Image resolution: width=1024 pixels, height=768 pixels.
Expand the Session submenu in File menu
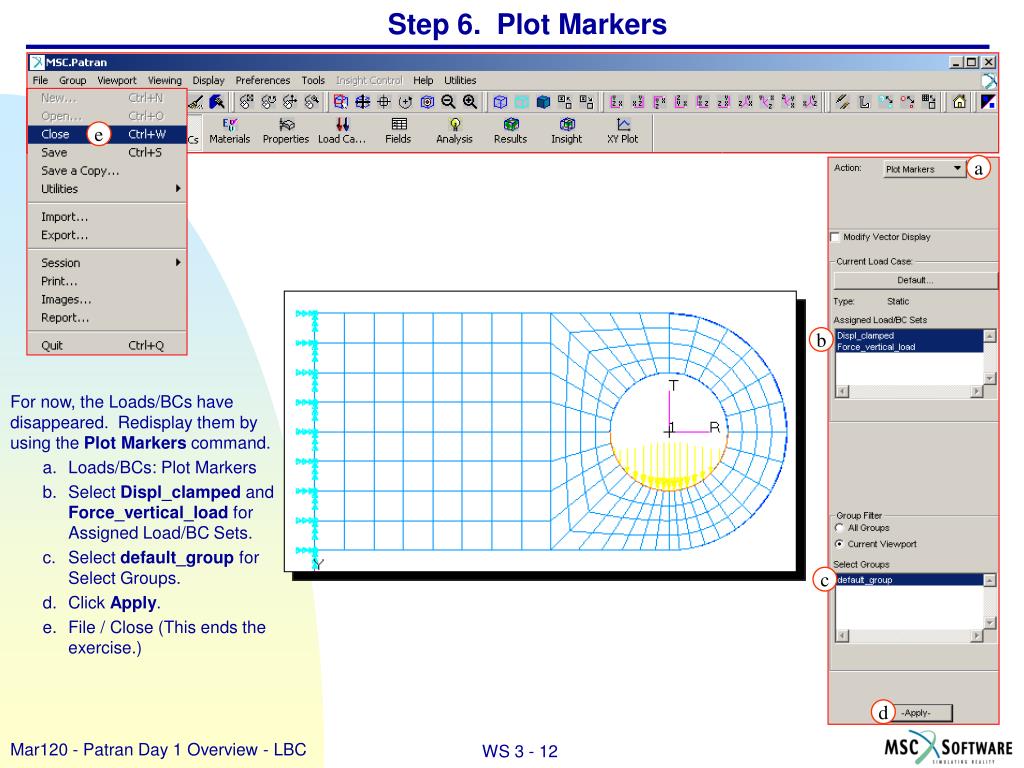pos(106,263)
